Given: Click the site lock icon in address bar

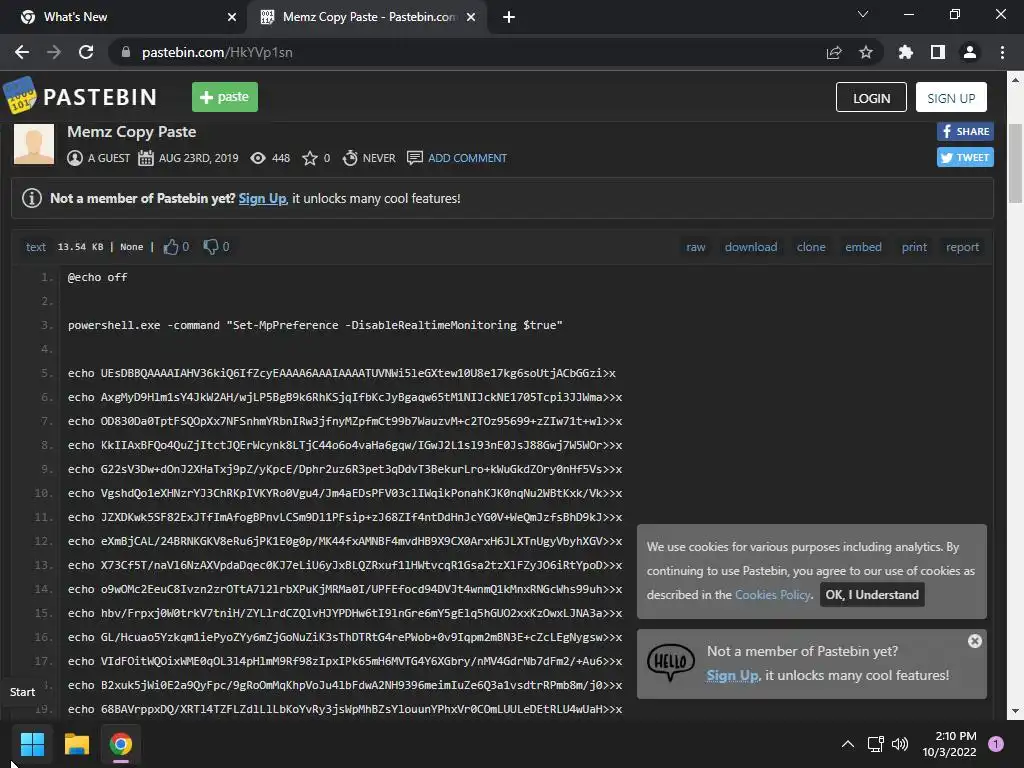Looking at the screenshot, I should click(126, 52).
